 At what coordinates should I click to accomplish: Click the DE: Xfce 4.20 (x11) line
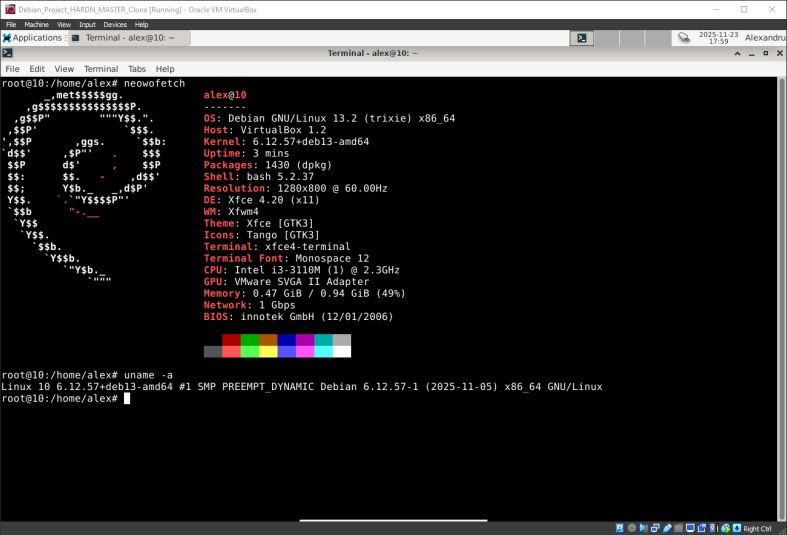261,200
